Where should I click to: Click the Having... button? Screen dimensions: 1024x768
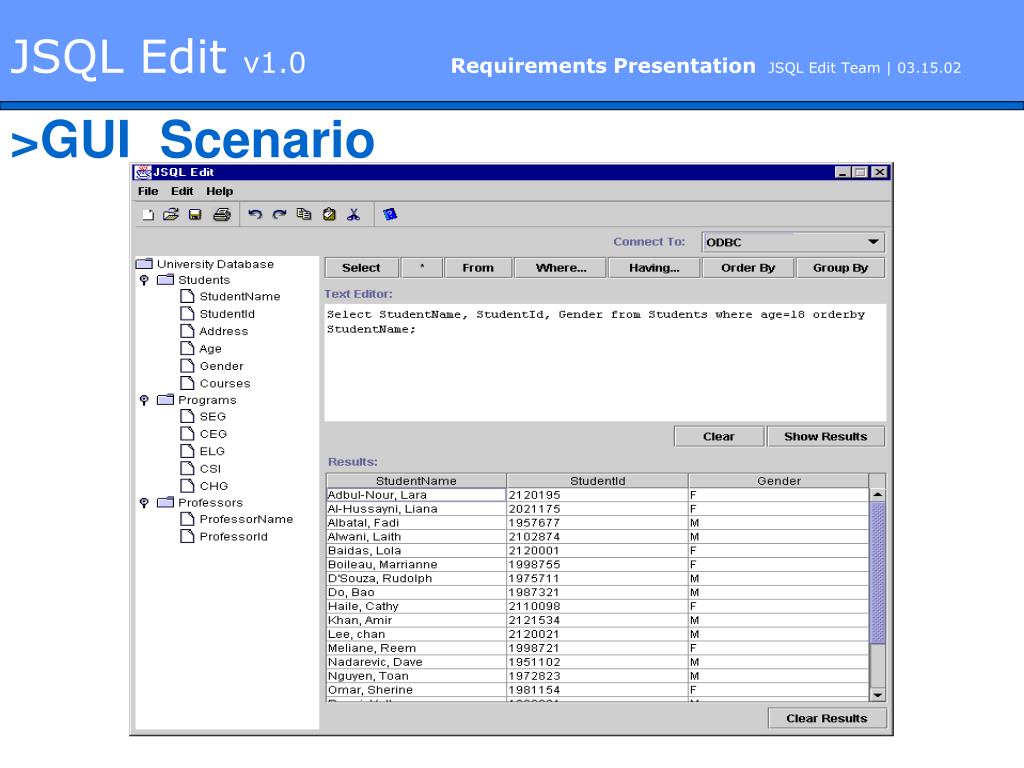tap(654, 268)
